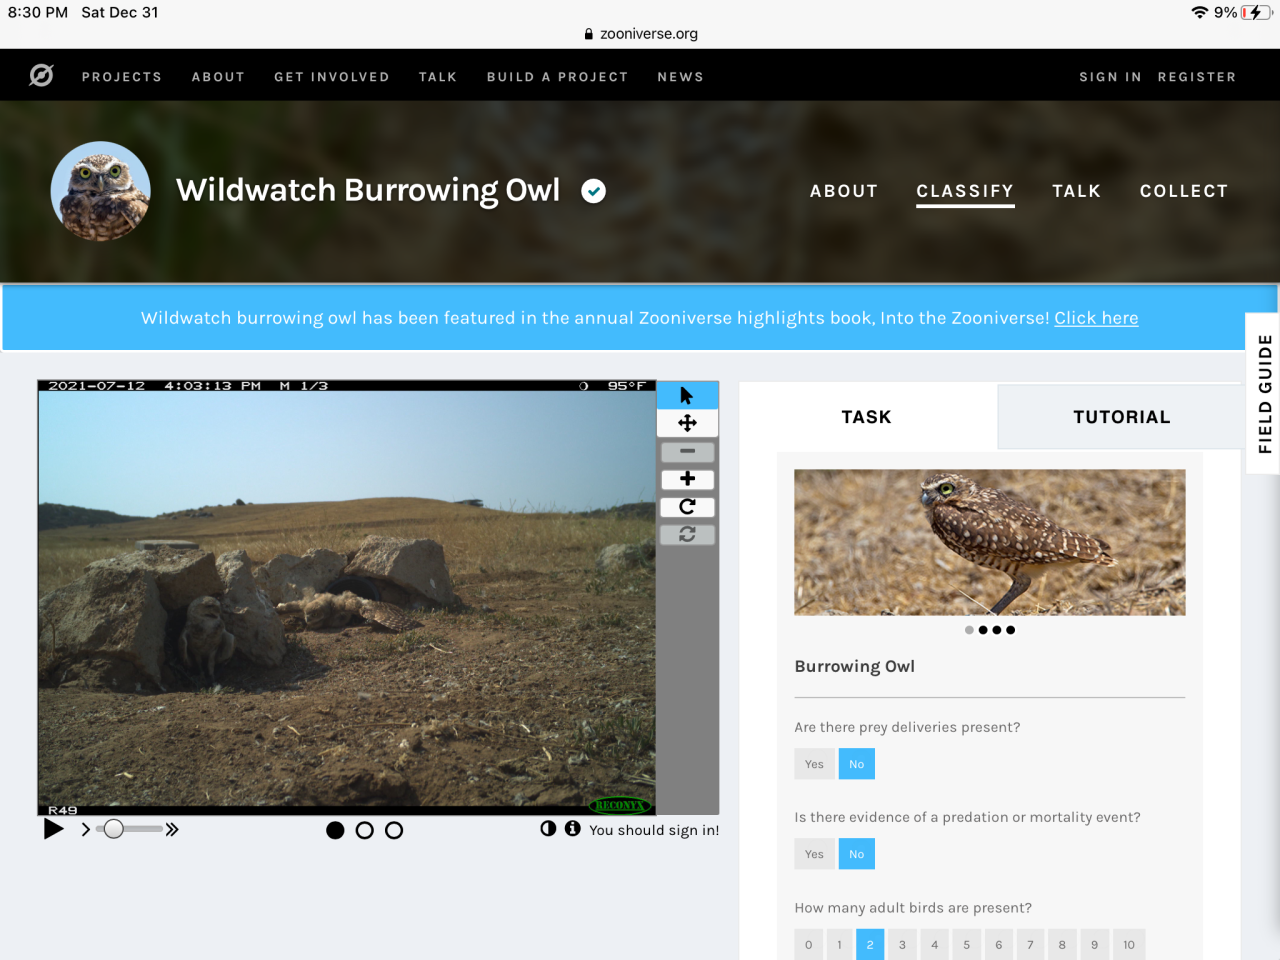Show the second frame of the sequence

[x=365, y=830]
